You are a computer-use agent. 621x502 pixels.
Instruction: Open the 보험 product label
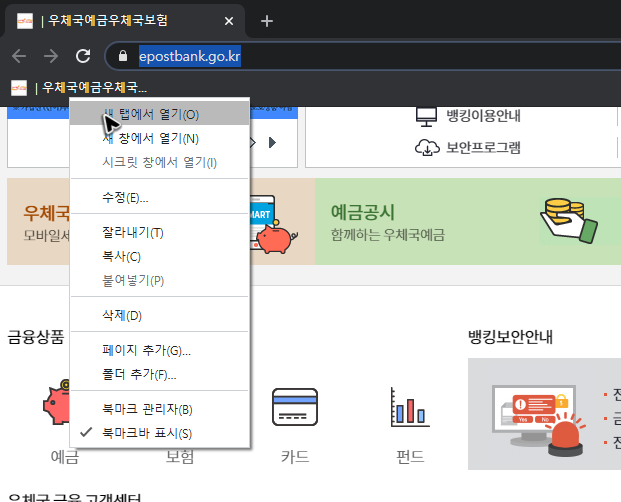click(179, 456)
